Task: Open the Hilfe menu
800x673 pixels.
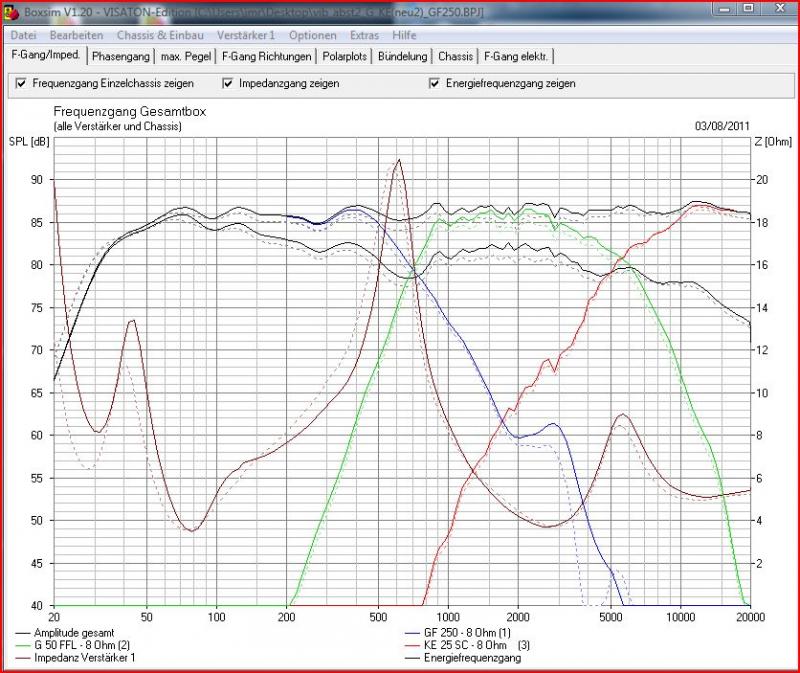Action: (x=404, y=35)
